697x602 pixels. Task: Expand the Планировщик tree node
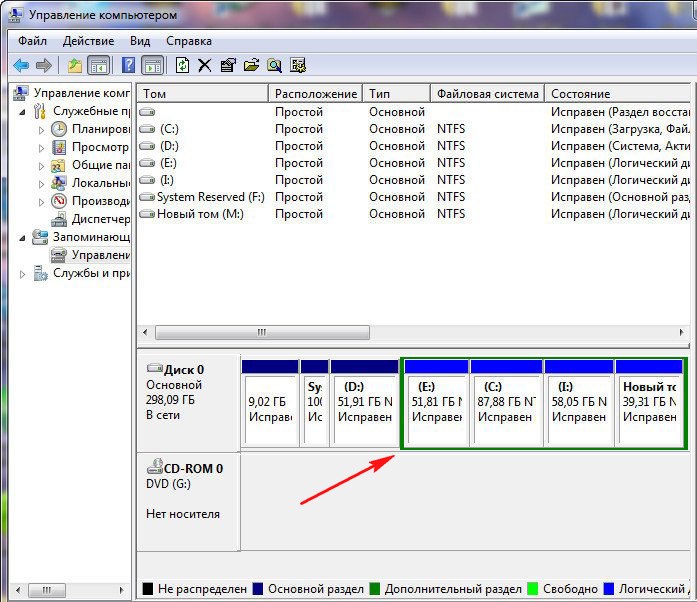point(41,129)
